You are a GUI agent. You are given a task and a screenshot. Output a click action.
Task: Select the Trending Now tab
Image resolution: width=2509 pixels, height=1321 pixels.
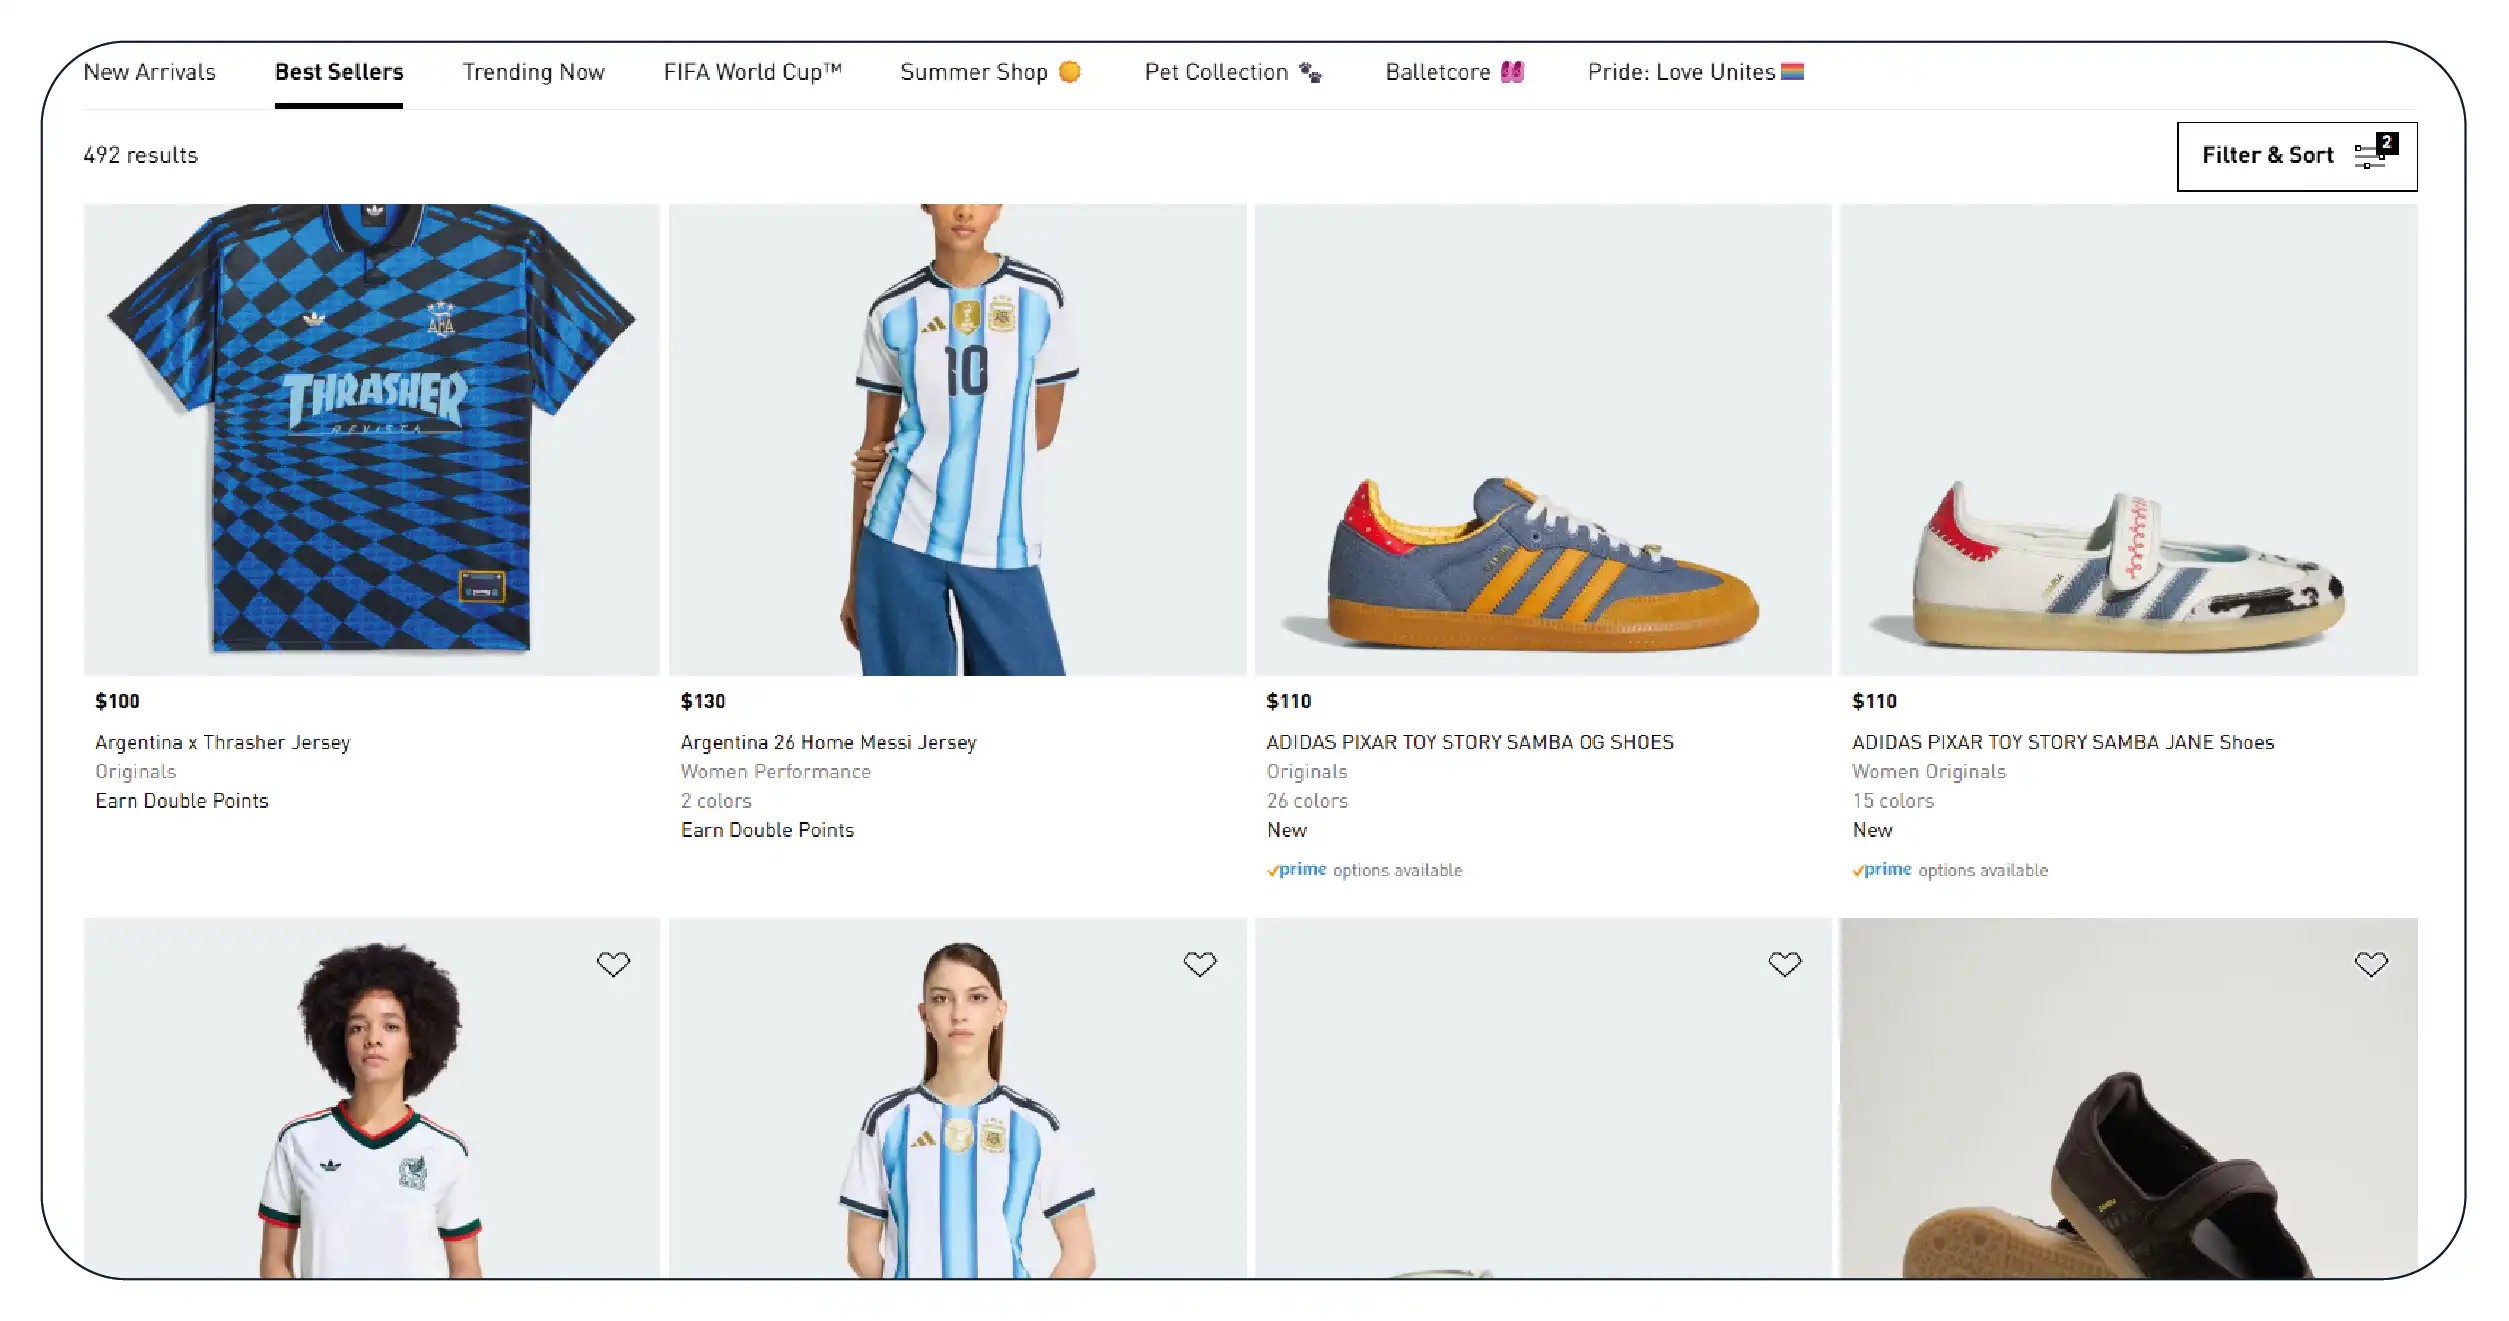[x=533, y=72]
